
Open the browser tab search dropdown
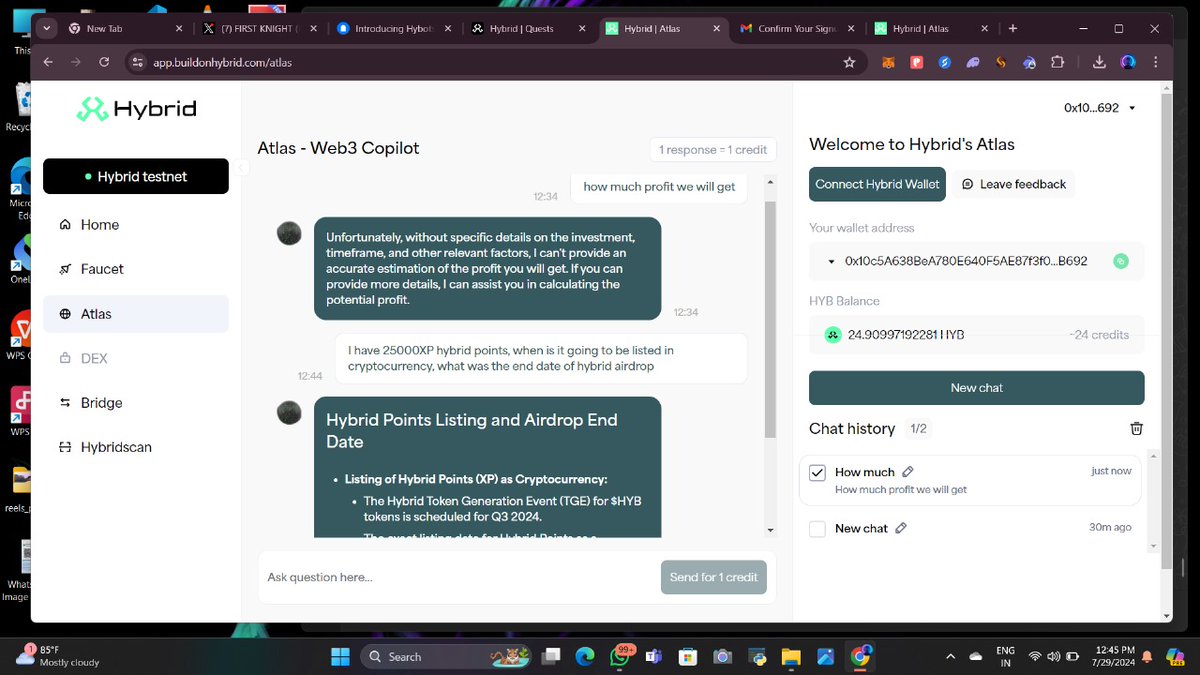tap(47, 29)
